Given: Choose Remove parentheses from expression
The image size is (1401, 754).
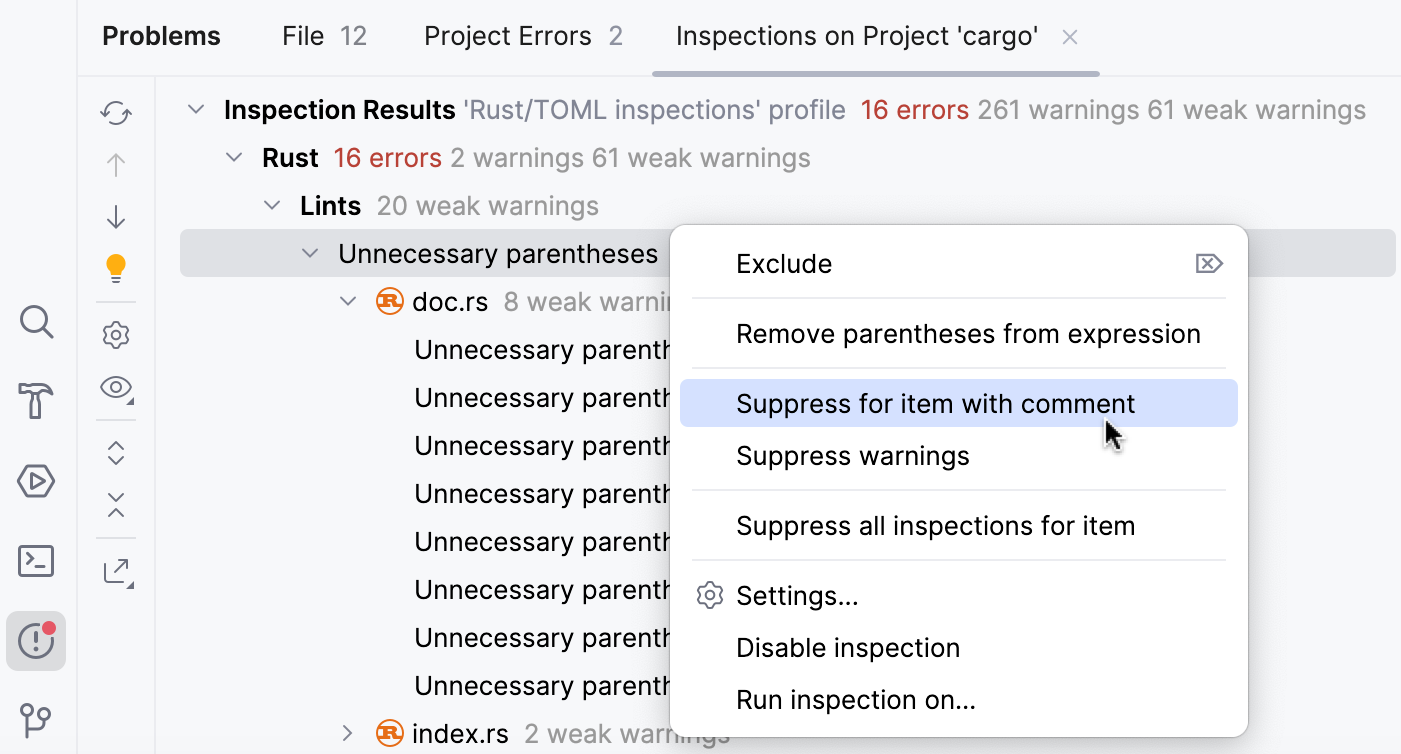Looking at the screenshot, I should [x=968, y=334].
